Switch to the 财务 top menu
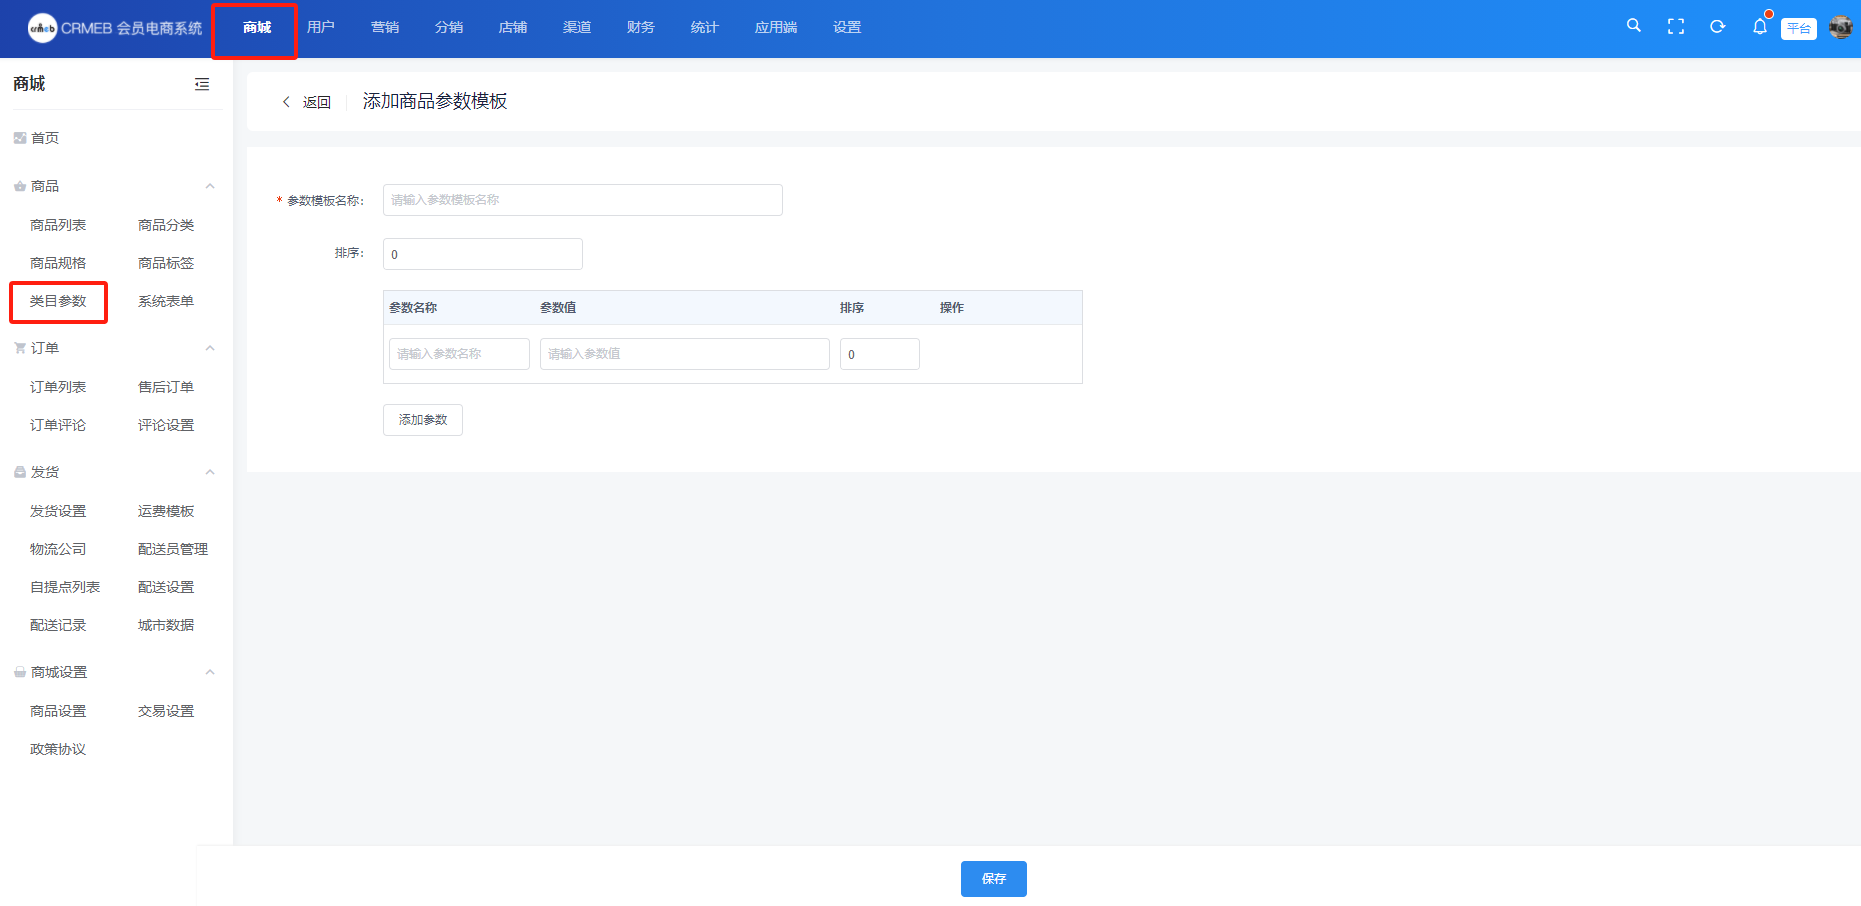1861x906 pixels. 641,27
